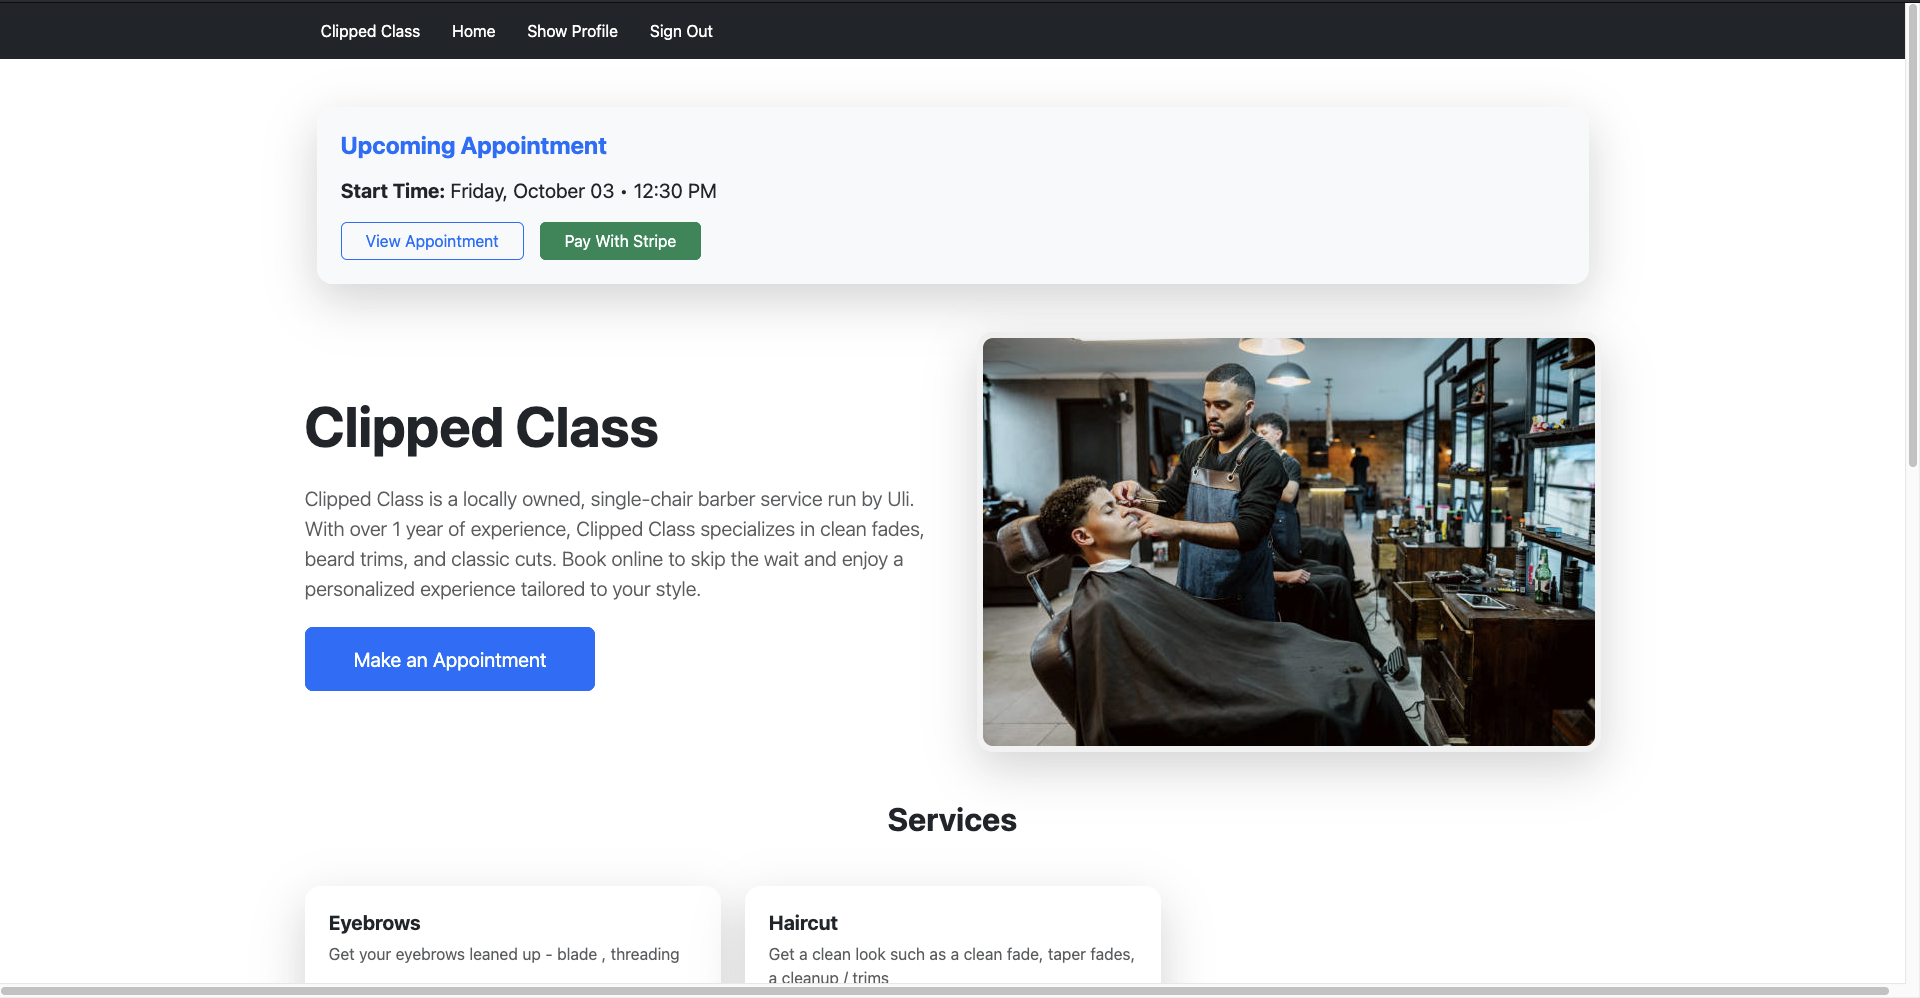Pay With Stripe for the appointment
This screenshot has height=998, width=1920.
coord(620,241)
